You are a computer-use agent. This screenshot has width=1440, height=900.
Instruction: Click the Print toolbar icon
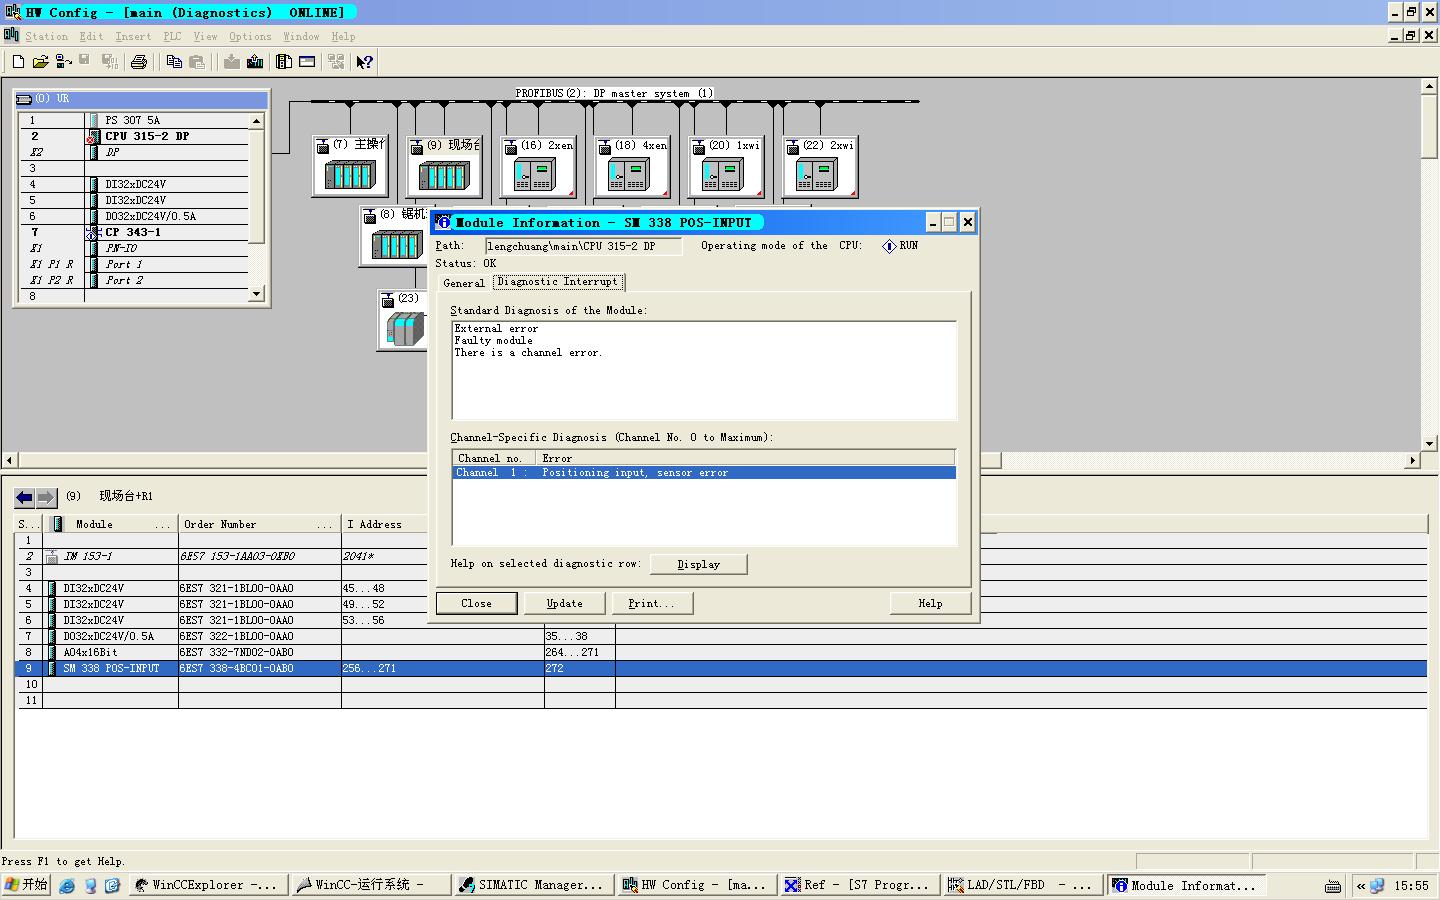[x=139, y=62]
